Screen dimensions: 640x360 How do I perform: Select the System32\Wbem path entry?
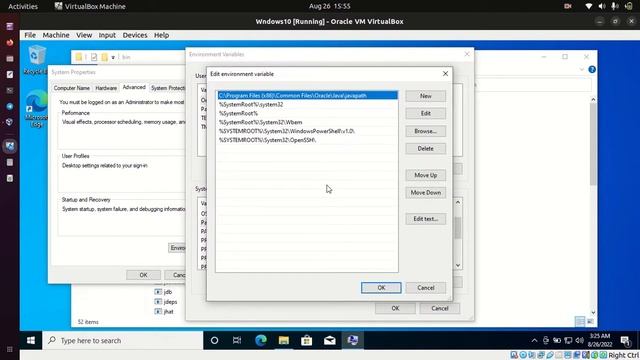[x=307, y=122]
